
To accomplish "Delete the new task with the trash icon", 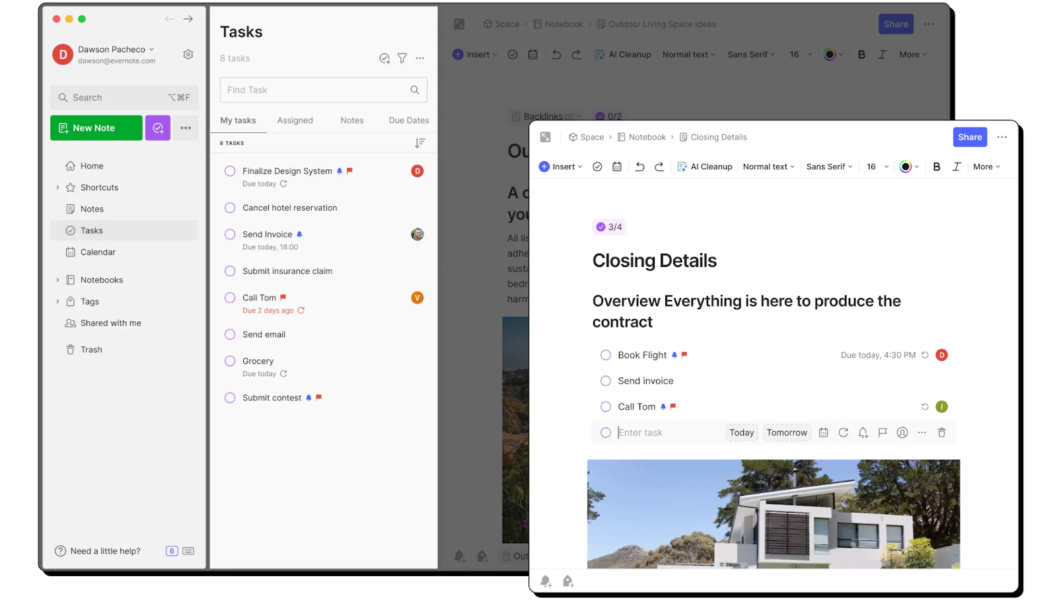I will [x=941, y=432].
